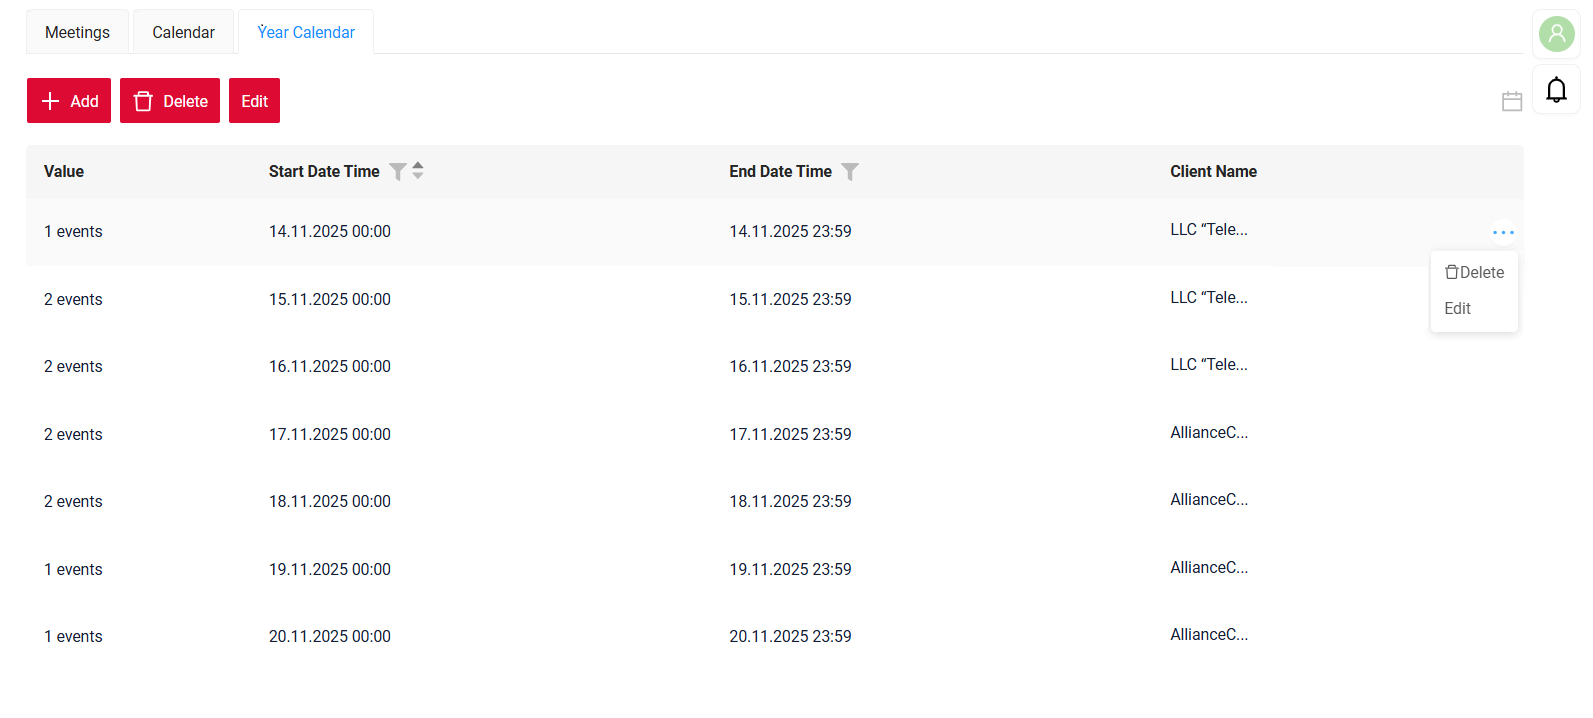Click the red Edit toolbar button
Image resolution: width=1593 pixels, height=718 pixels.
[254, 101]
